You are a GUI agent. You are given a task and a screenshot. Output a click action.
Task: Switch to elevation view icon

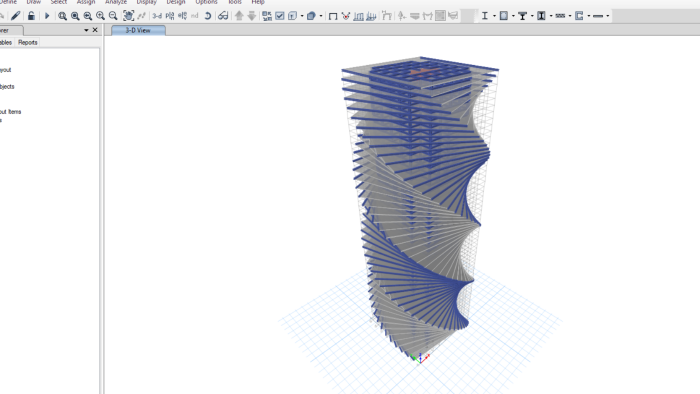[x=182, y=16]
